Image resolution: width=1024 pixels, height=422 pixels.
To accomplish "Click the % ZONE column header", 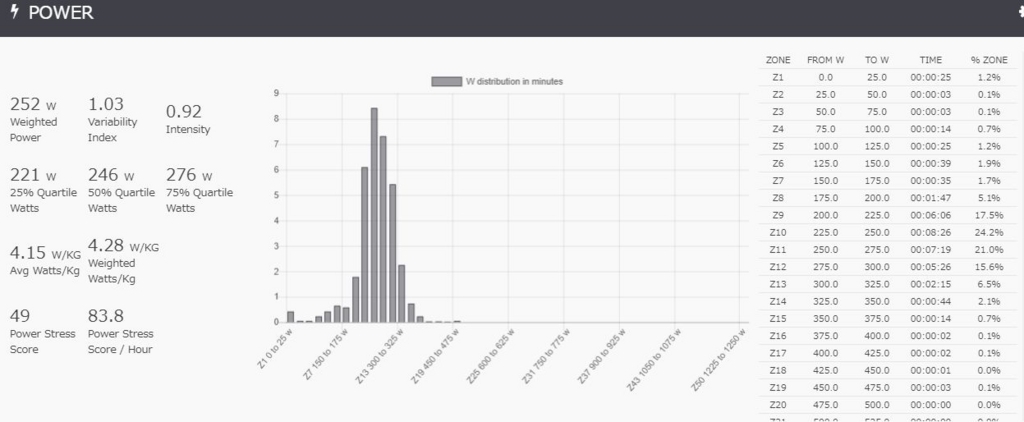I will coord(989,60).
